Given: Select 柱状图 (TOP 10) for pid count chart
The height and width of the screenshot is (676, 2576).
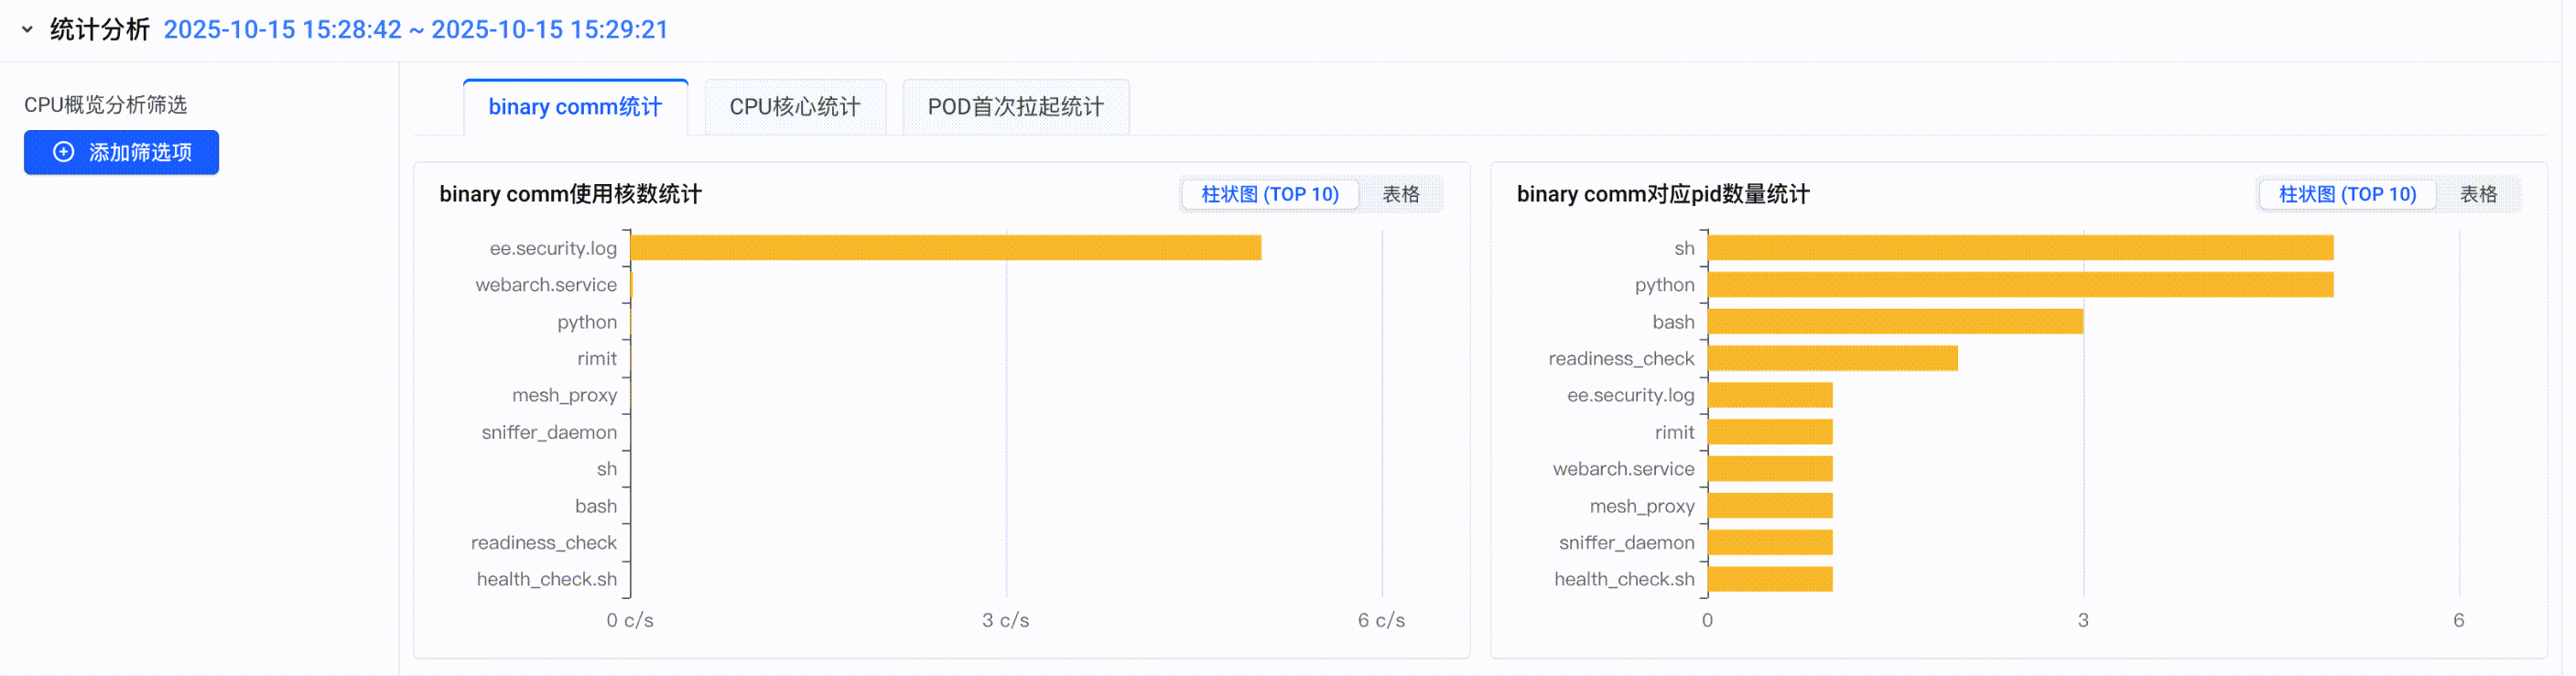Looking at the screenshot, I should [x=2346, y=194].
